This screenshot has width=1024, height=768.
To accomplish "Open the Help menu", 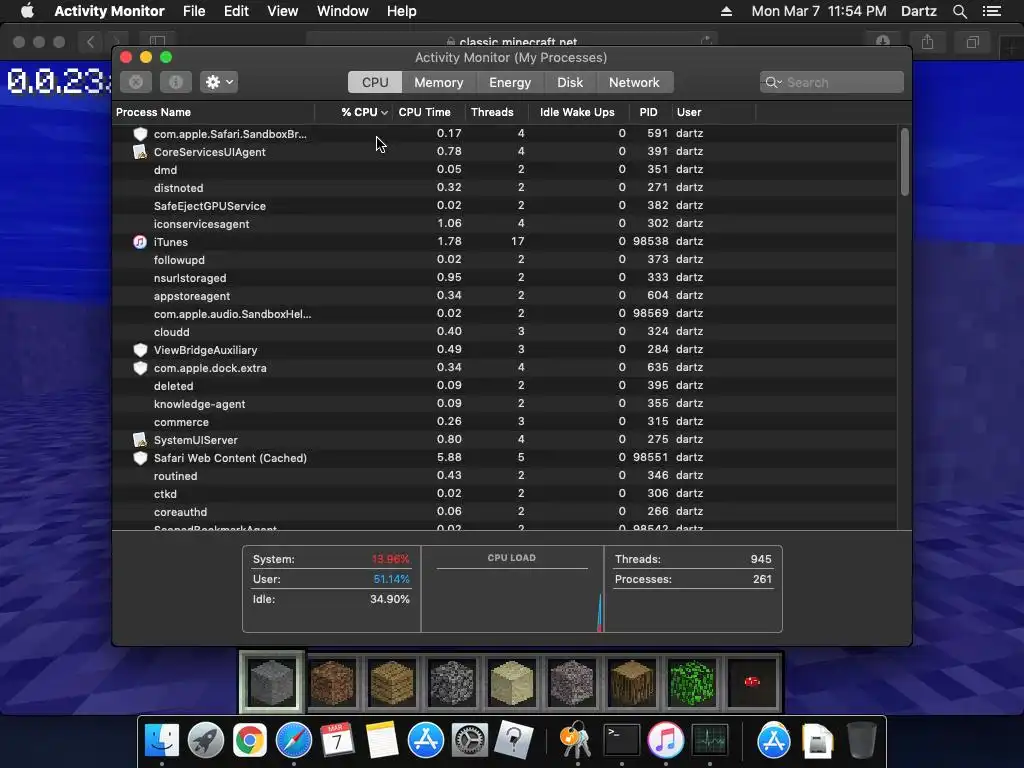I will point(402,11).
